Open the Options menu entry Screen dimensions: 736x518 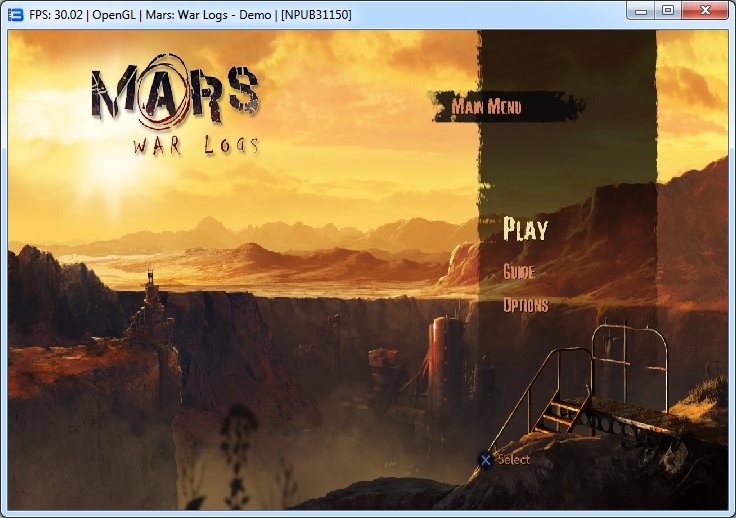(x=526, y=305)
